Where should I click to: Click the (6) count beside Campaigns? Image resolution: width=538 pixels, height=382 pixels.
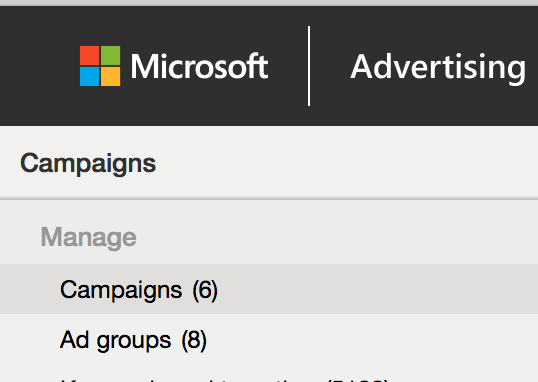point(205,290)
